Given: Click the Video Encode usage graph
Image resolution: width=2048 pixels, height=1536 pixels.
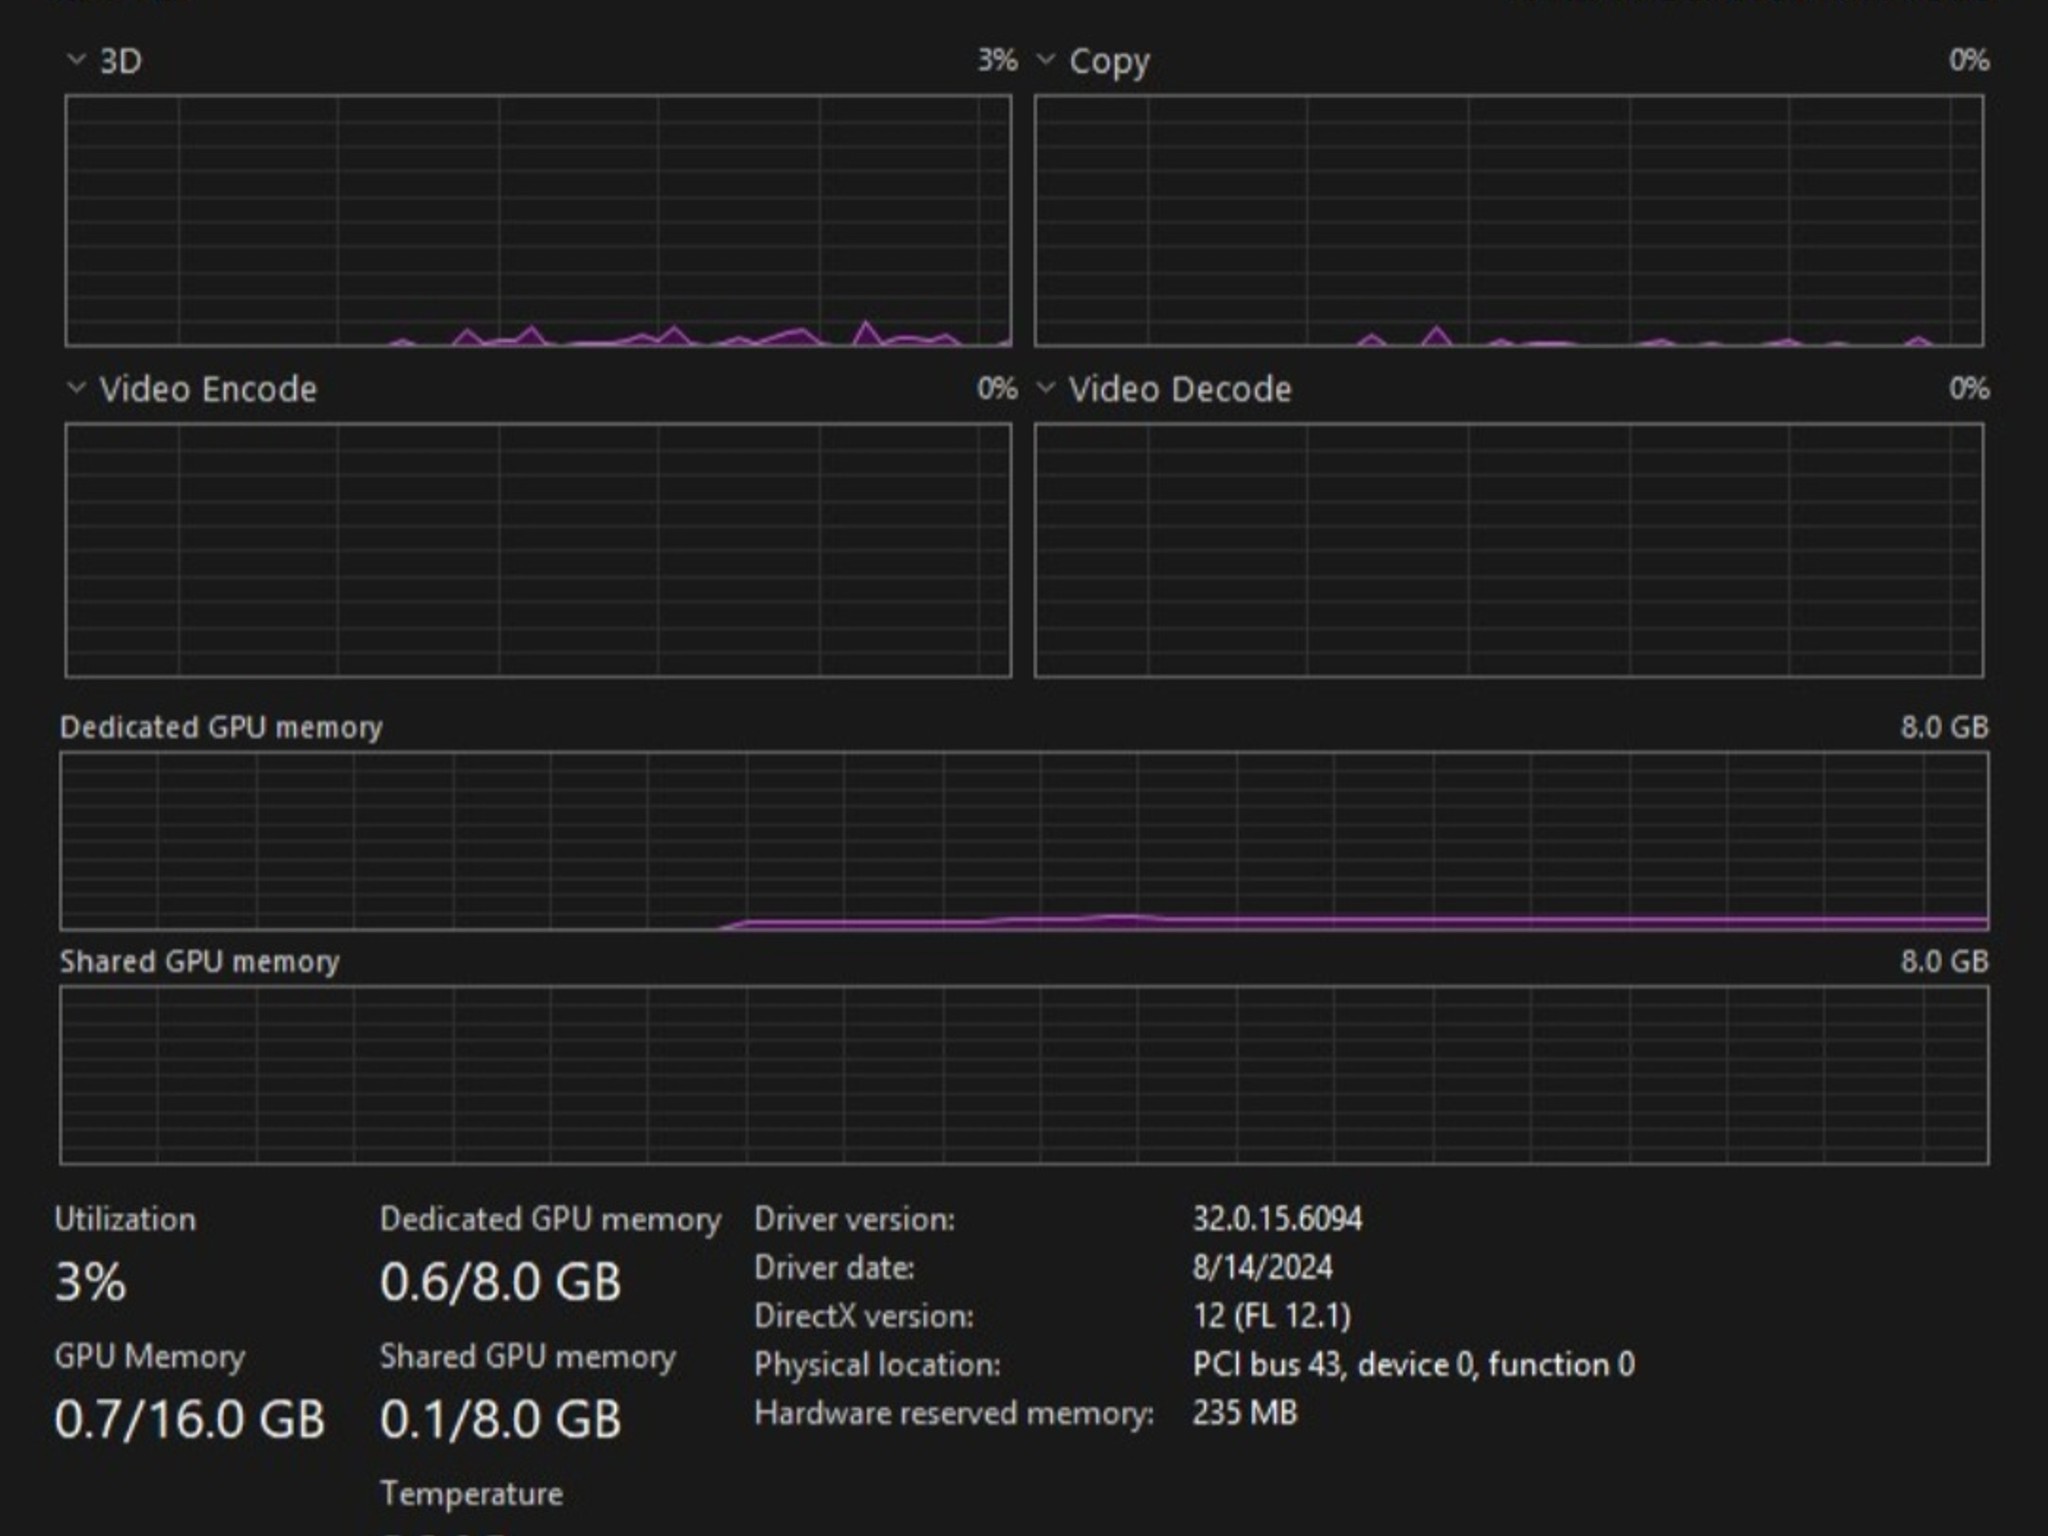Looking at the screenshot, I should coord(538,550).
